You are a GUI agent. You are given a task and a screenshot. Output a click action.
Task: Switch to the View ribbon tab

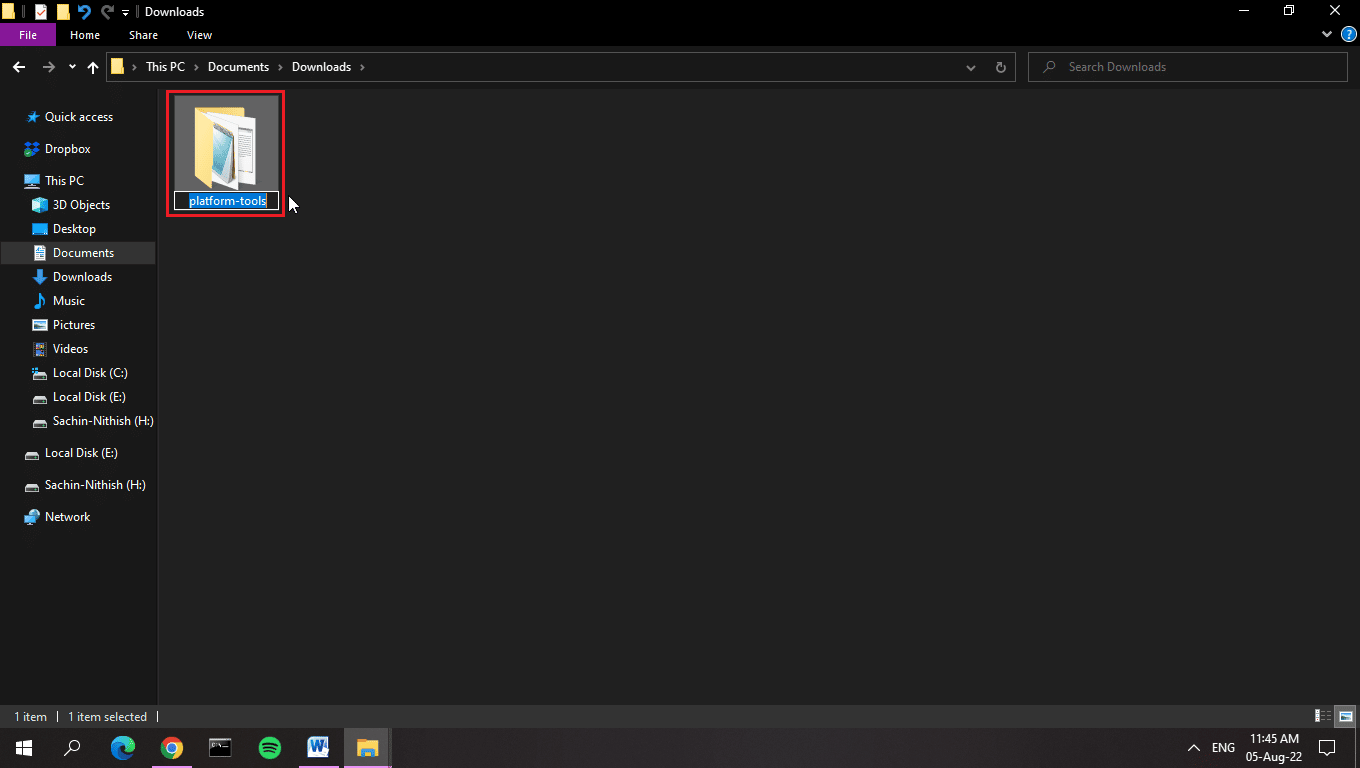pyautogui.click(x=199, y=35)
